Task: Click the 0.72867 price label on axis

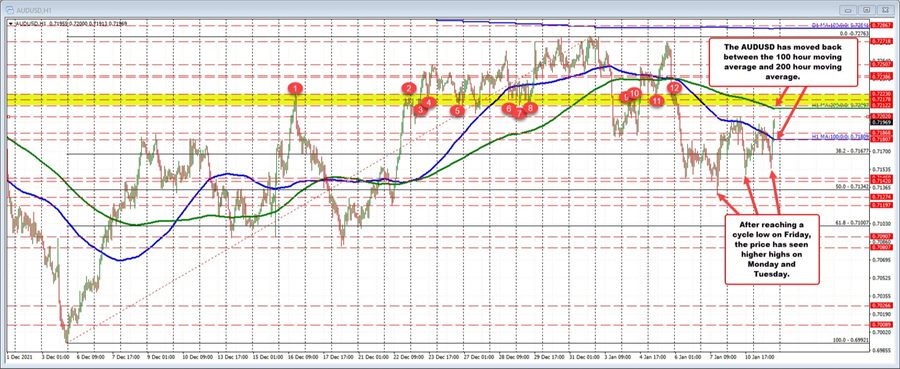Action: coord(883,26)
